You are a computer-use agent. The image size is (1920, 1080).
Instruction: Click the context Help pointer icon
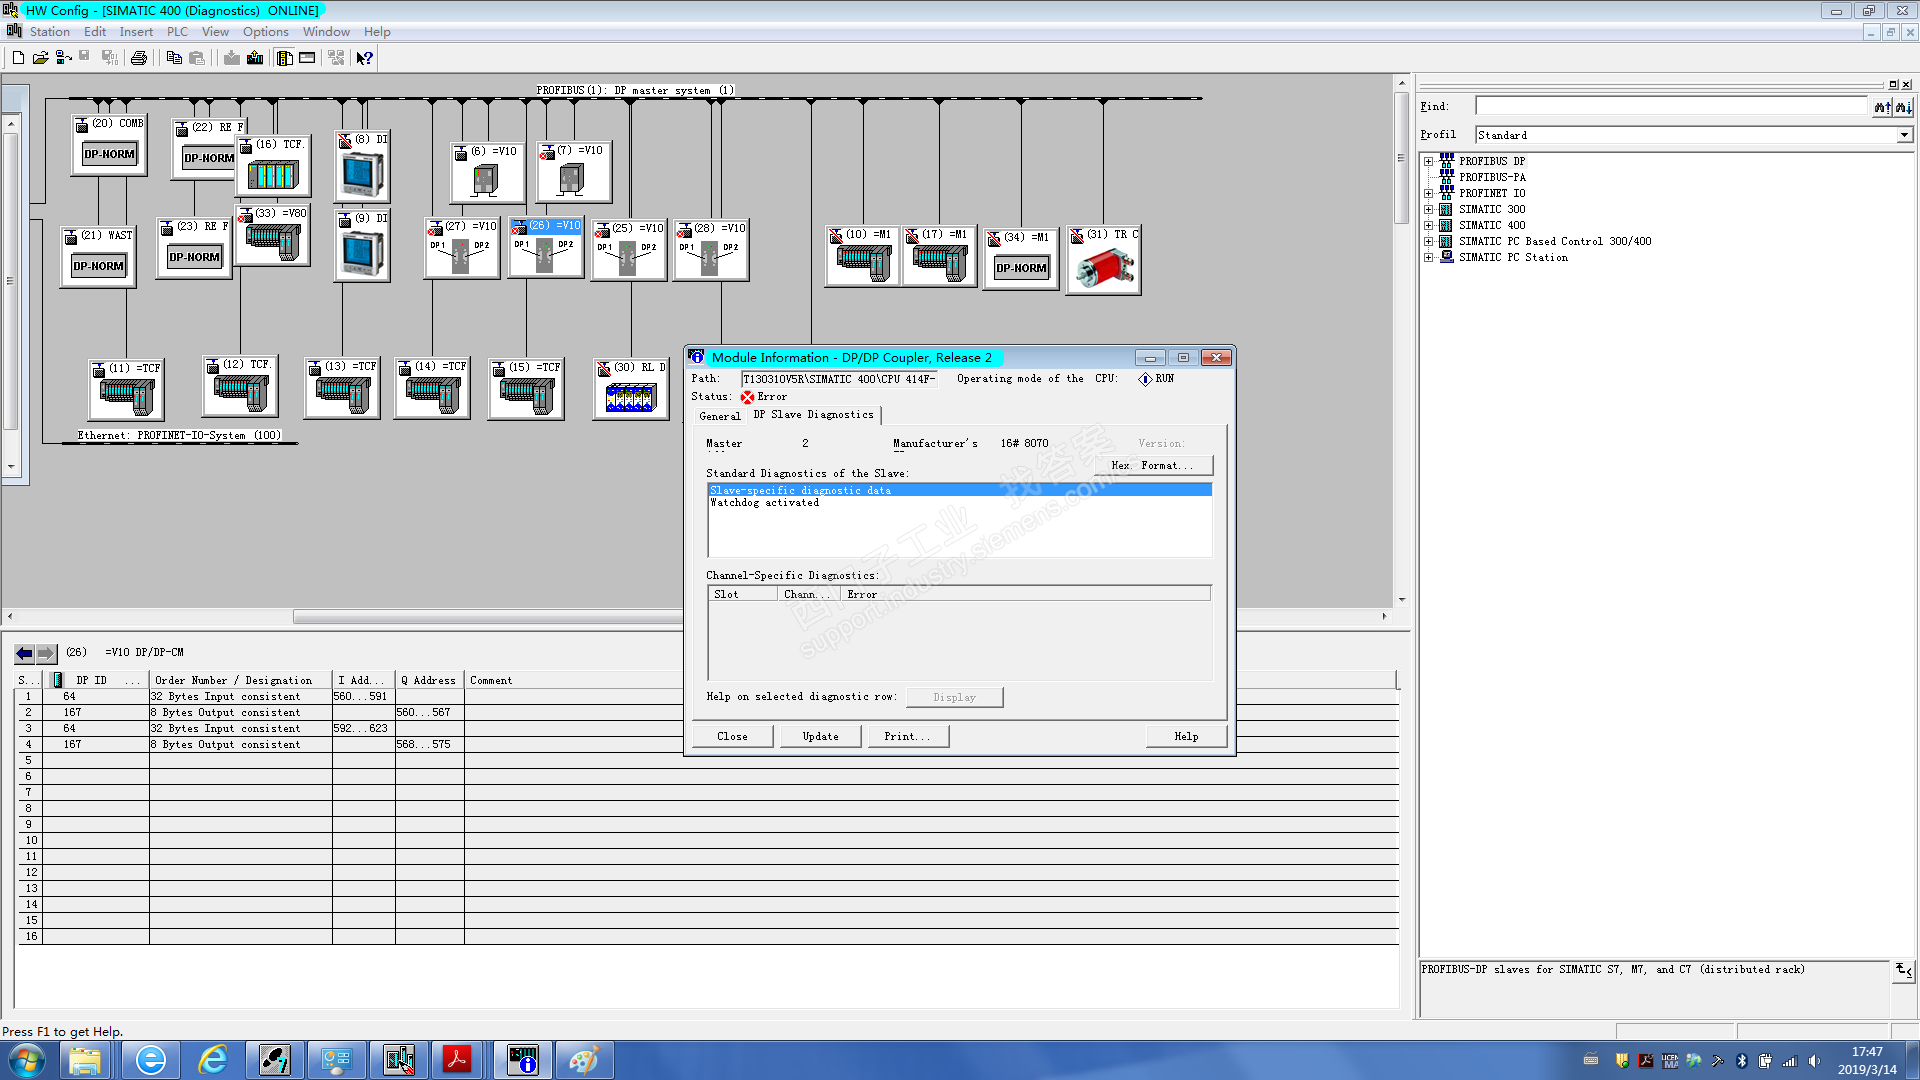[364, 58]
